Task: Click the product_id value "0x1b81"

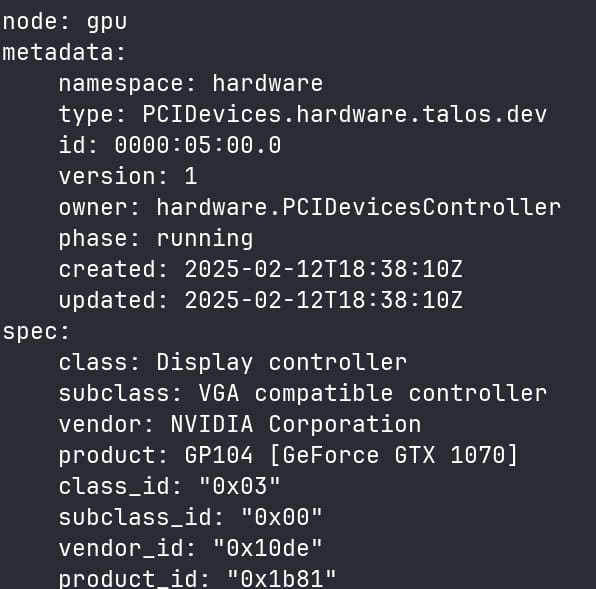Action: [281, 579]
